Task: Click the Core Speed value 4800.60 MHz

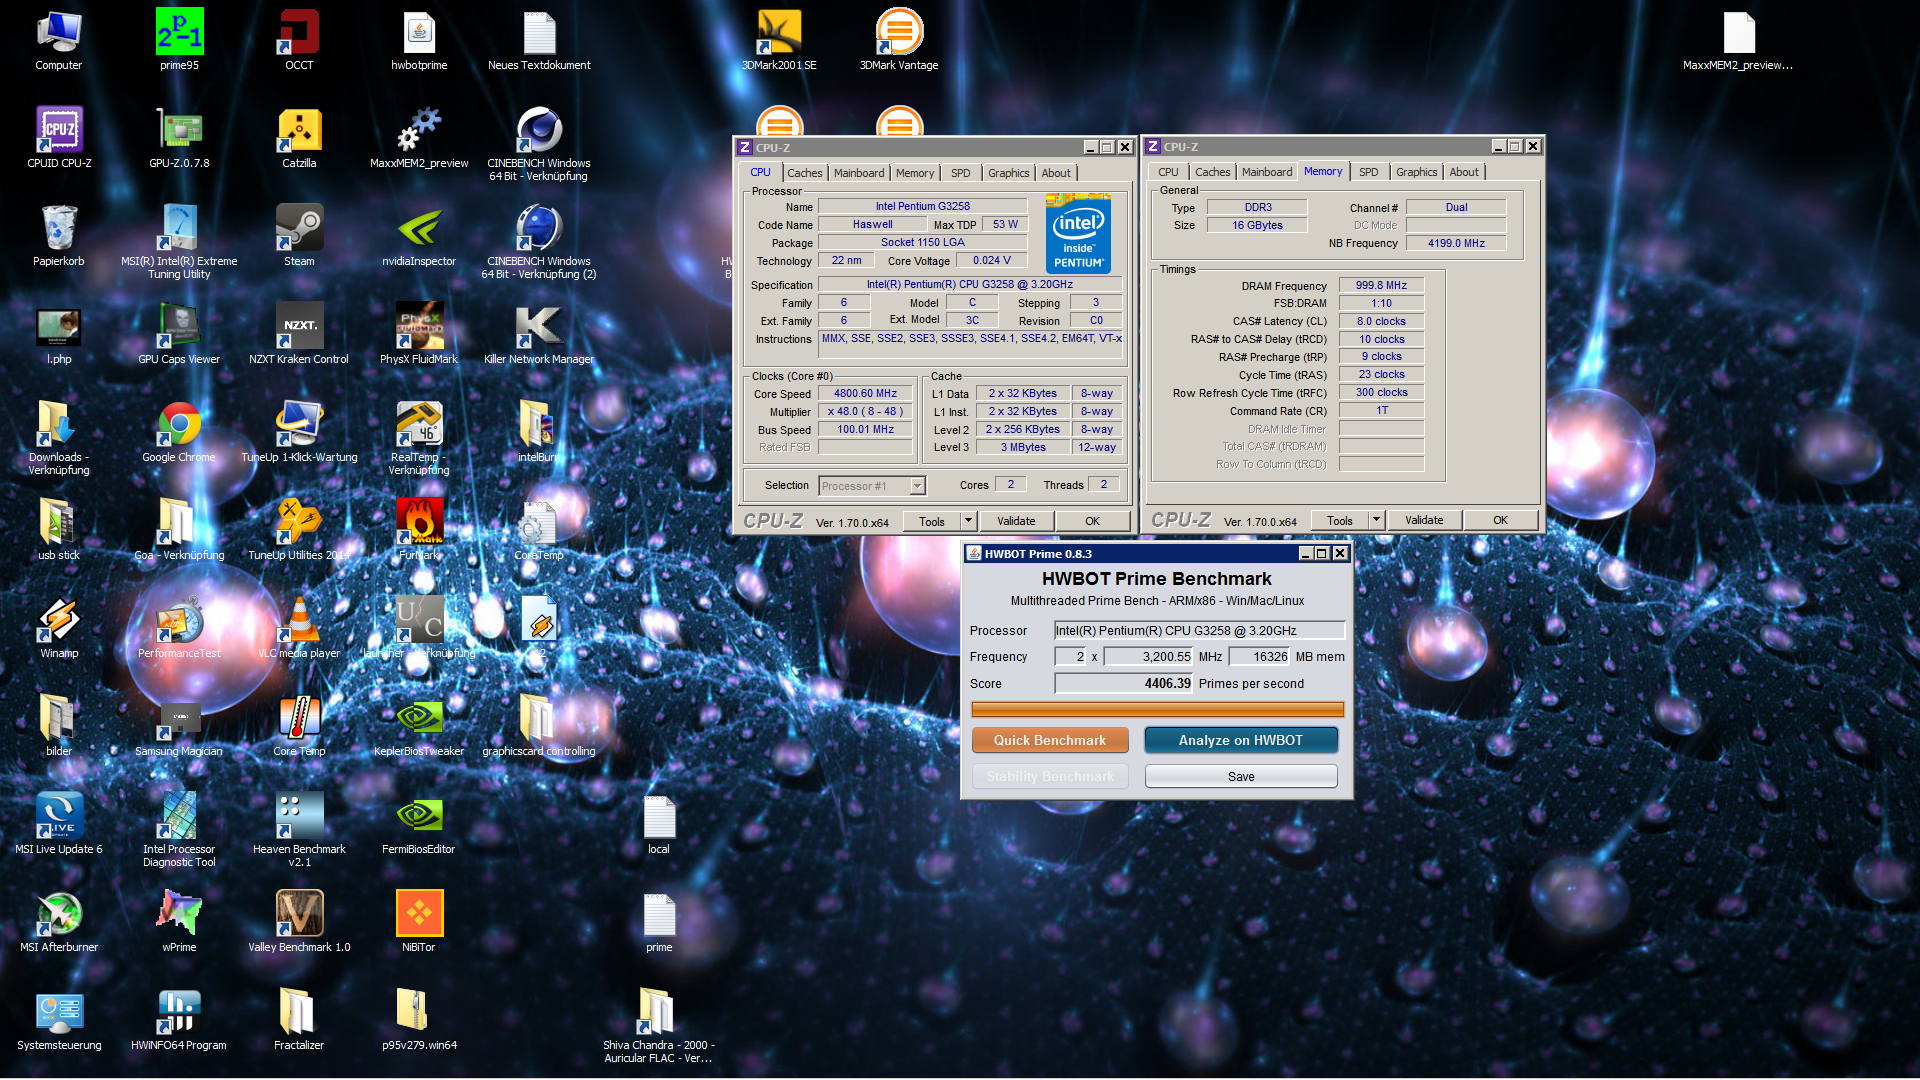Action: tap(865, 394)
